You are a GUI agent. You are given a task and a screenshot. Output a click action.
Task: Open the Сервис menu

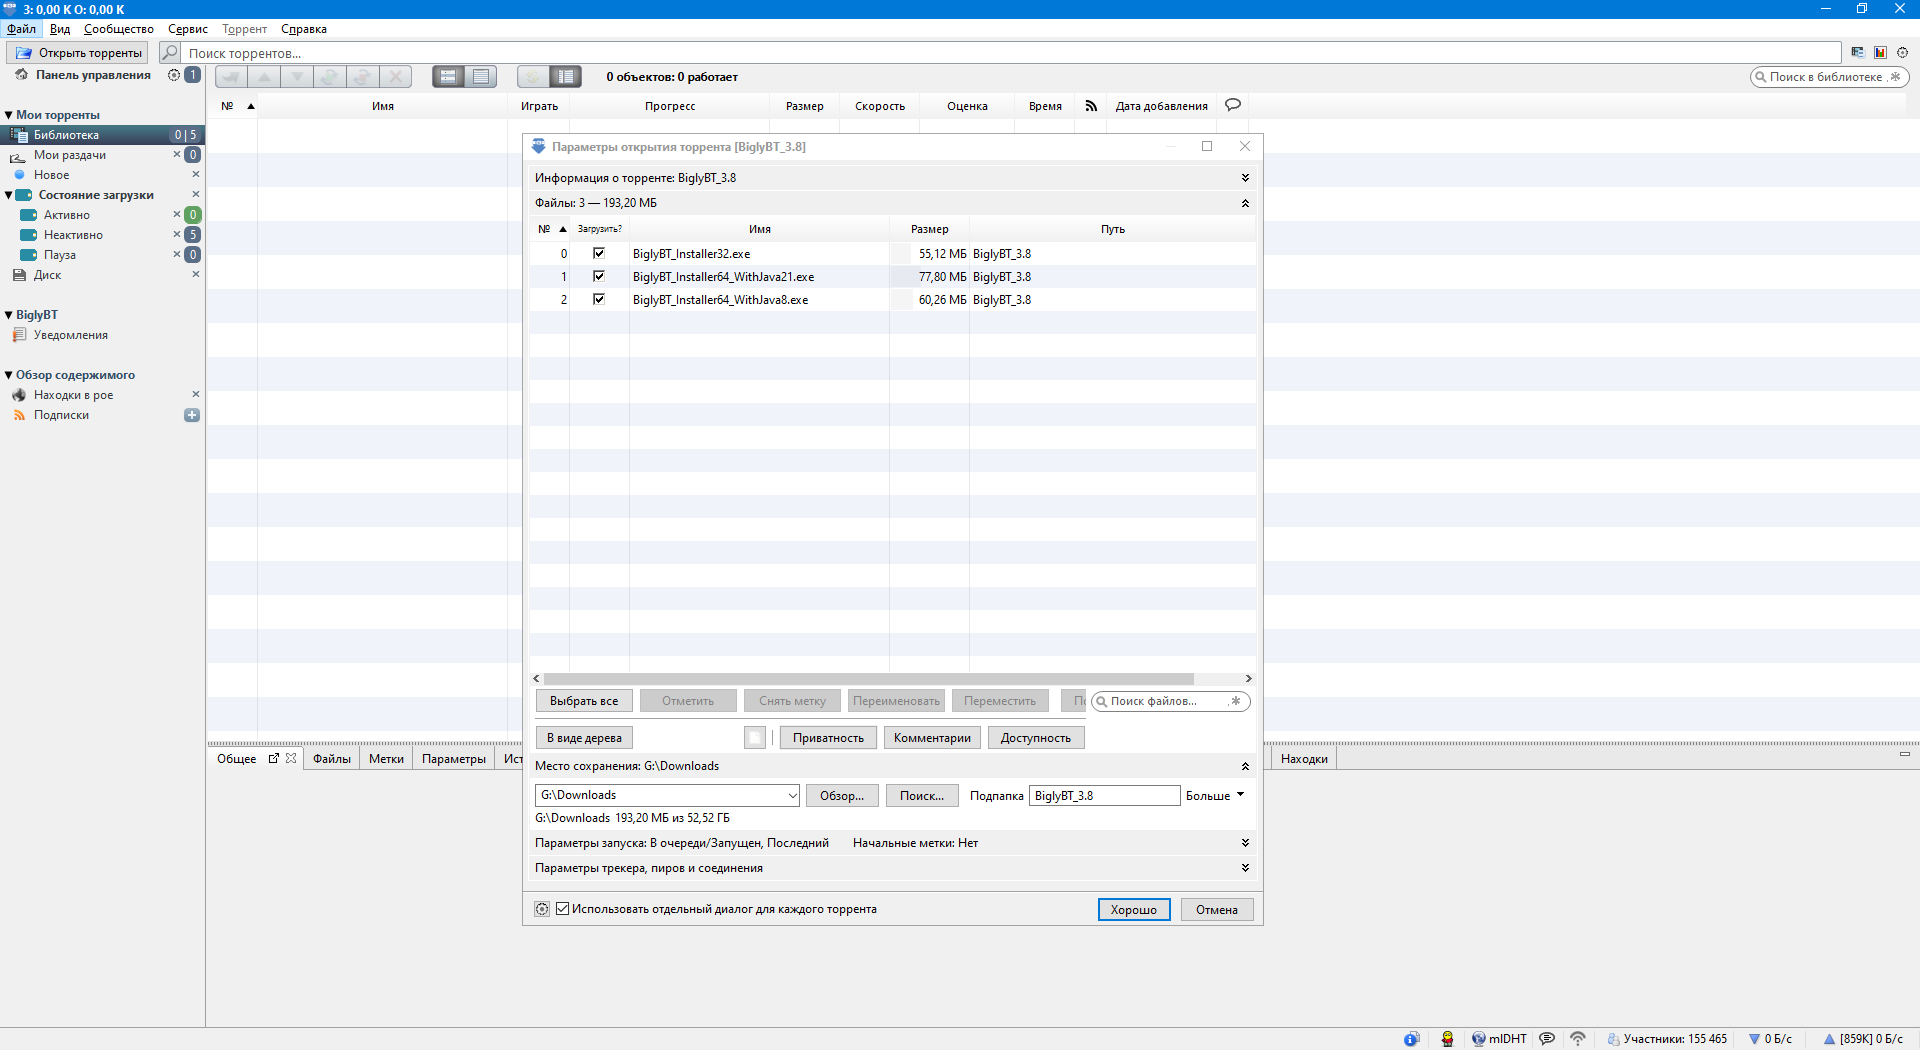(187, 29)
